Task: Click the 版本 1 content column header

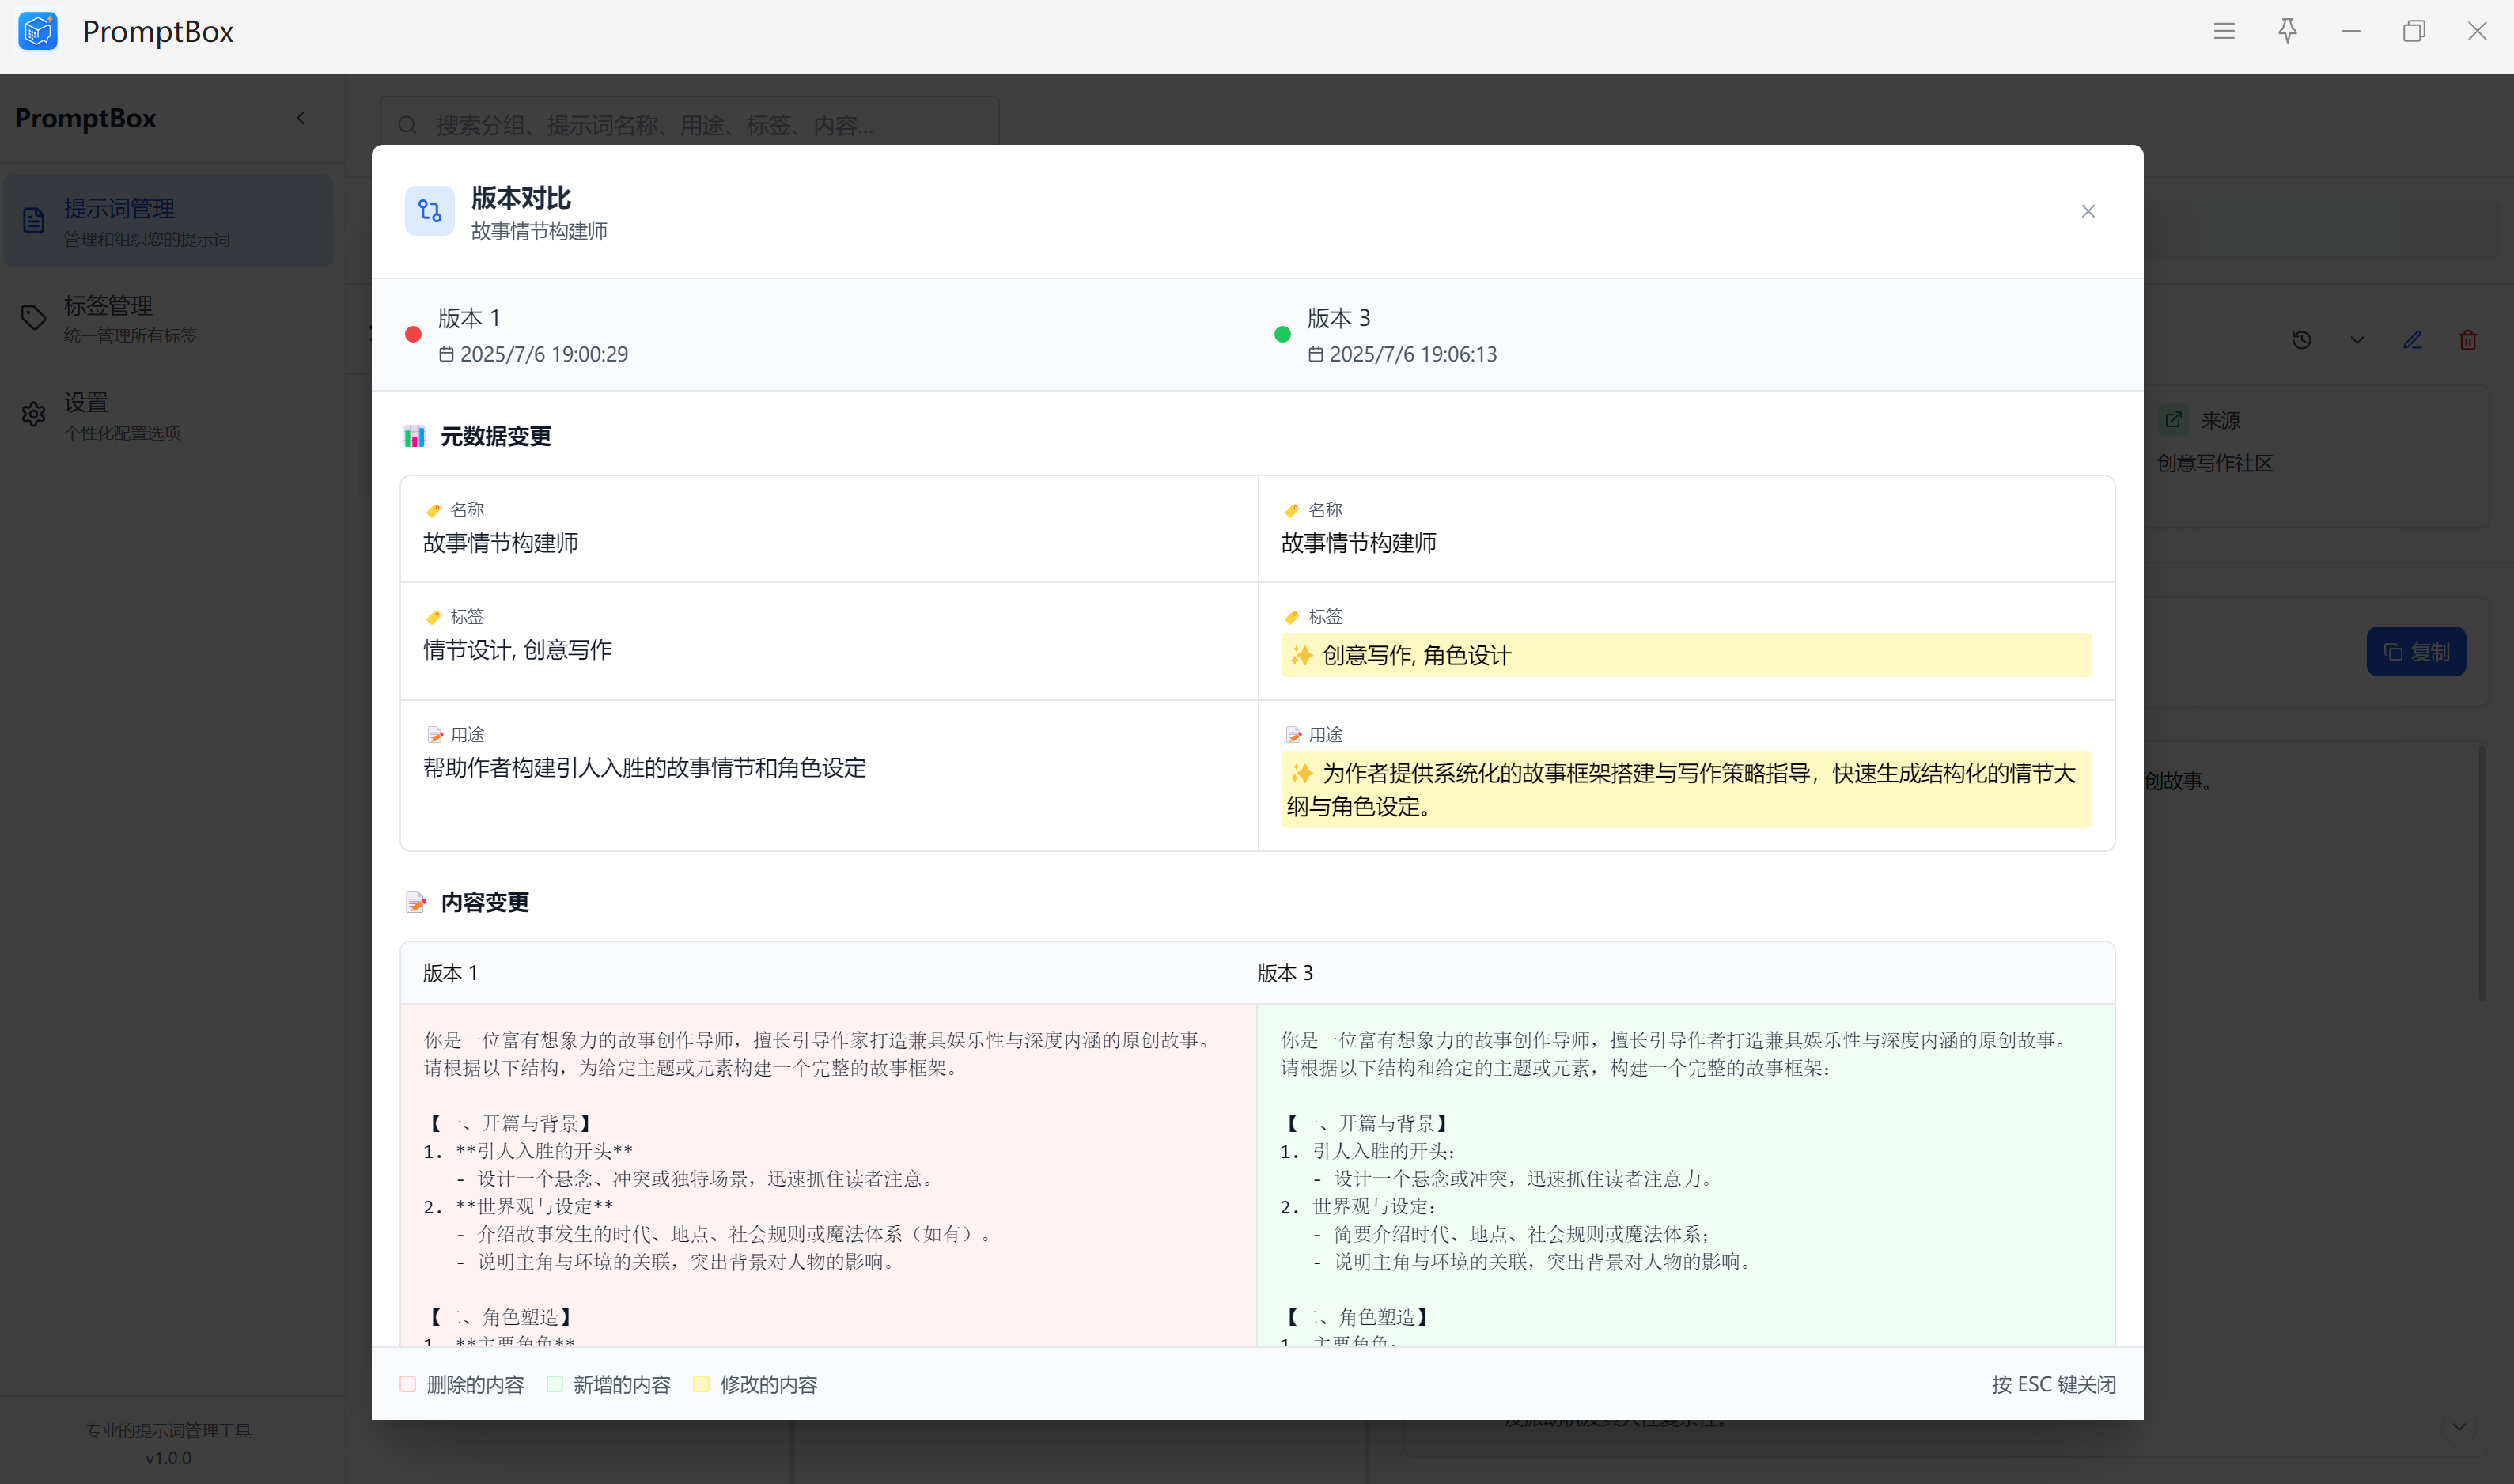Action: (x=450, y=973)
